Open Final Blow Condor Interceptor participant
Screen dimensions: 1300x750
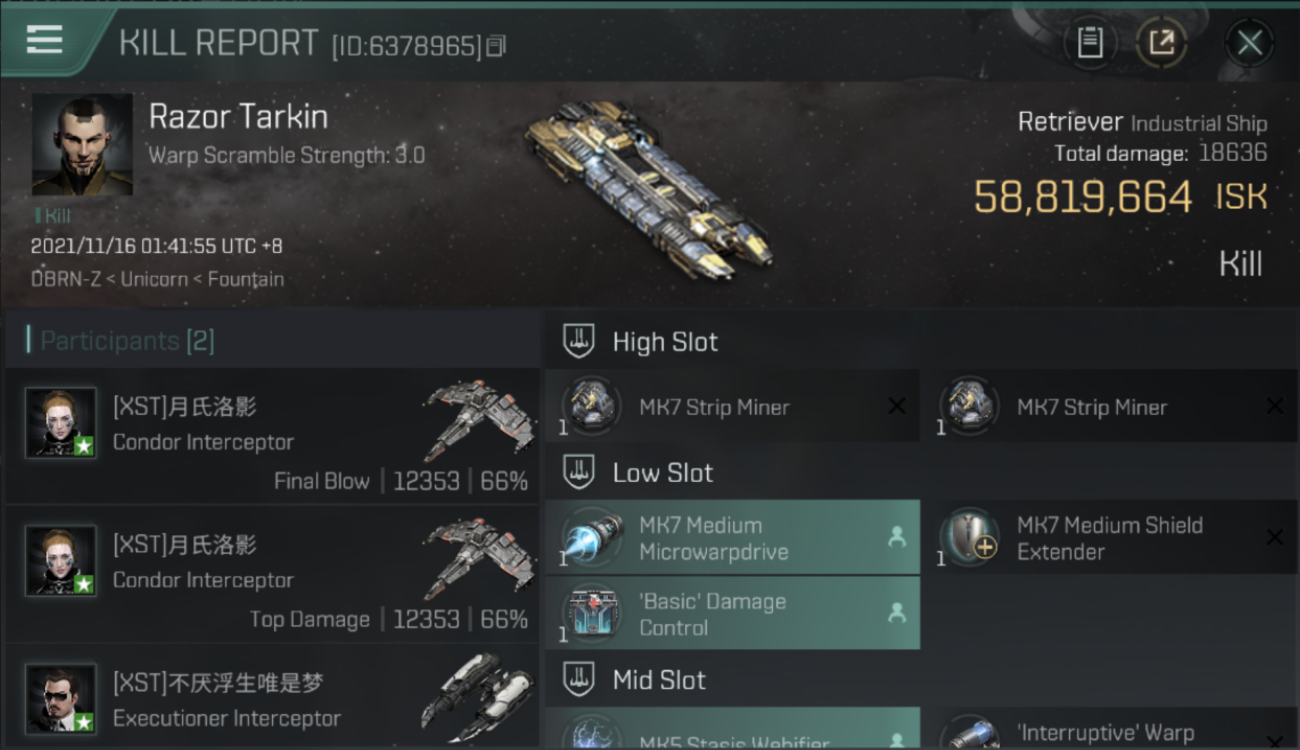tap(272, 436)
